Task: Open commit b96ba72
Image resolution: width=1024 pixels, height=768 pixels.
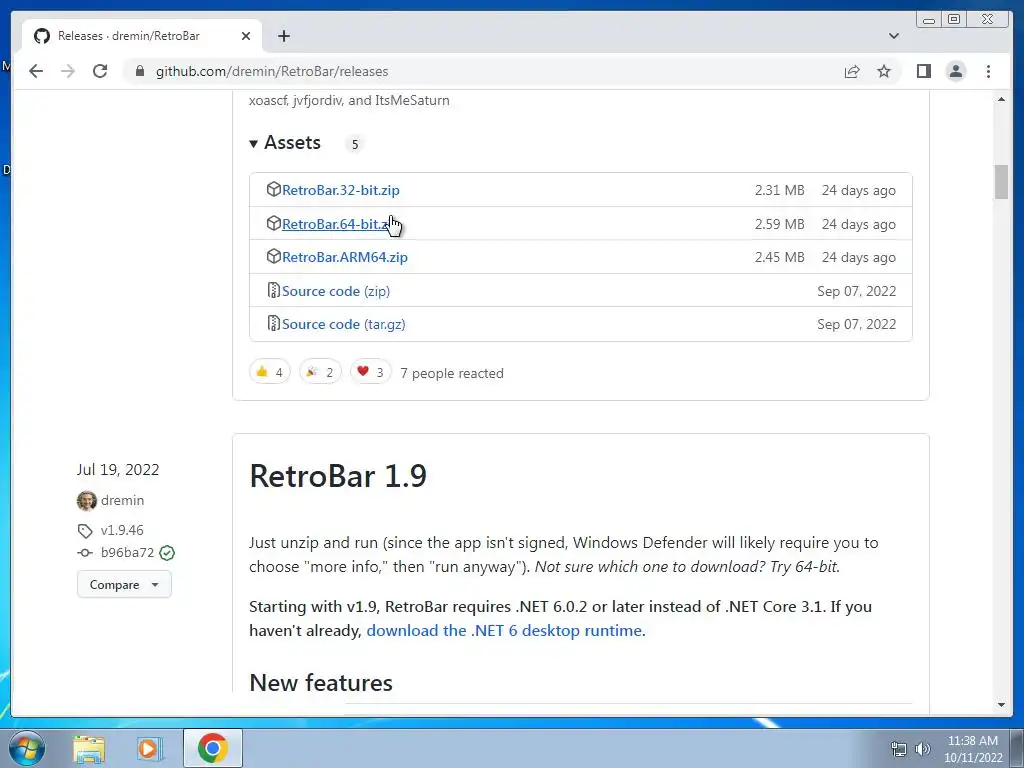Action: point(127,552)
